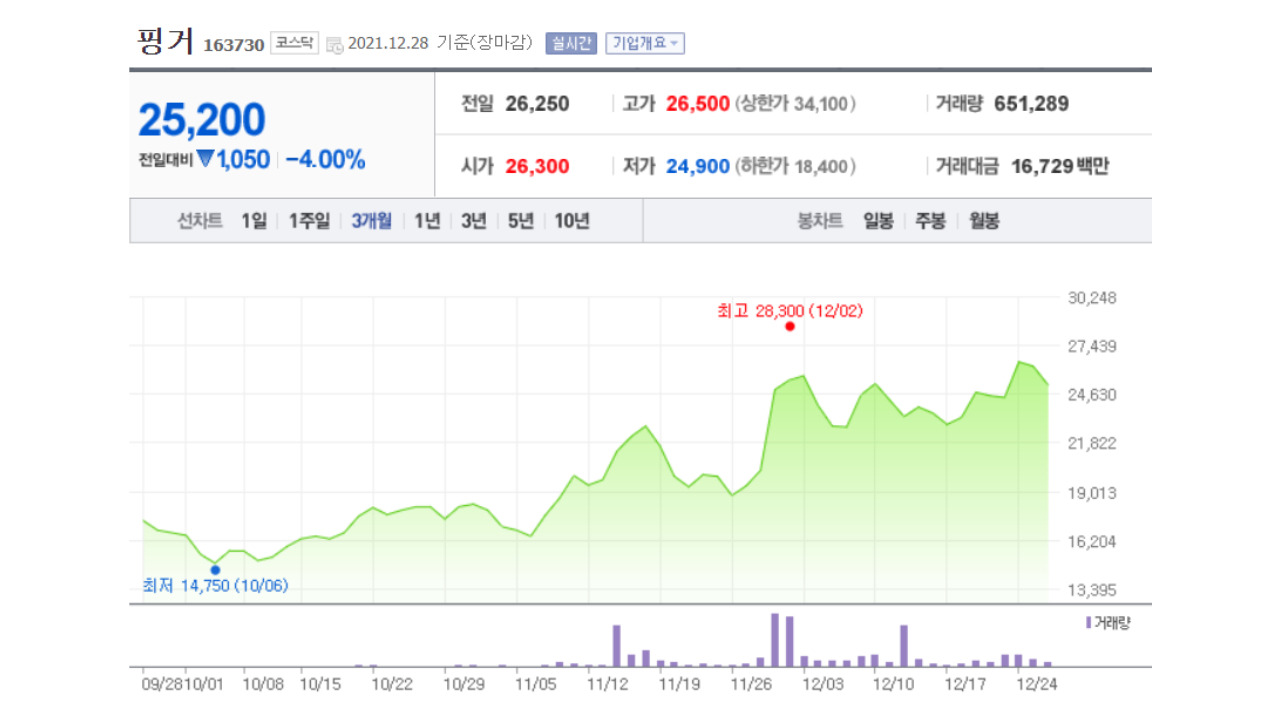Click the stock code 163730

234,45
